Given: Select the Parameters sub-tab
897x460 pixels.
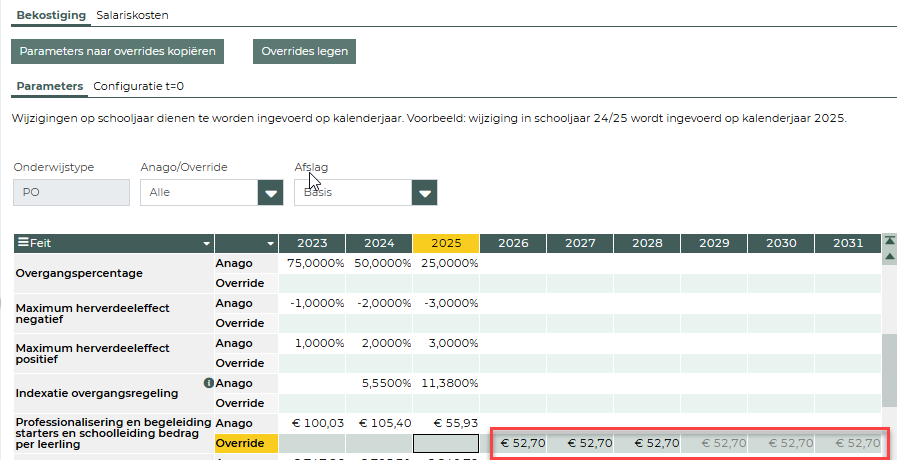Looking at the screenshot, I should coord(49,86).
